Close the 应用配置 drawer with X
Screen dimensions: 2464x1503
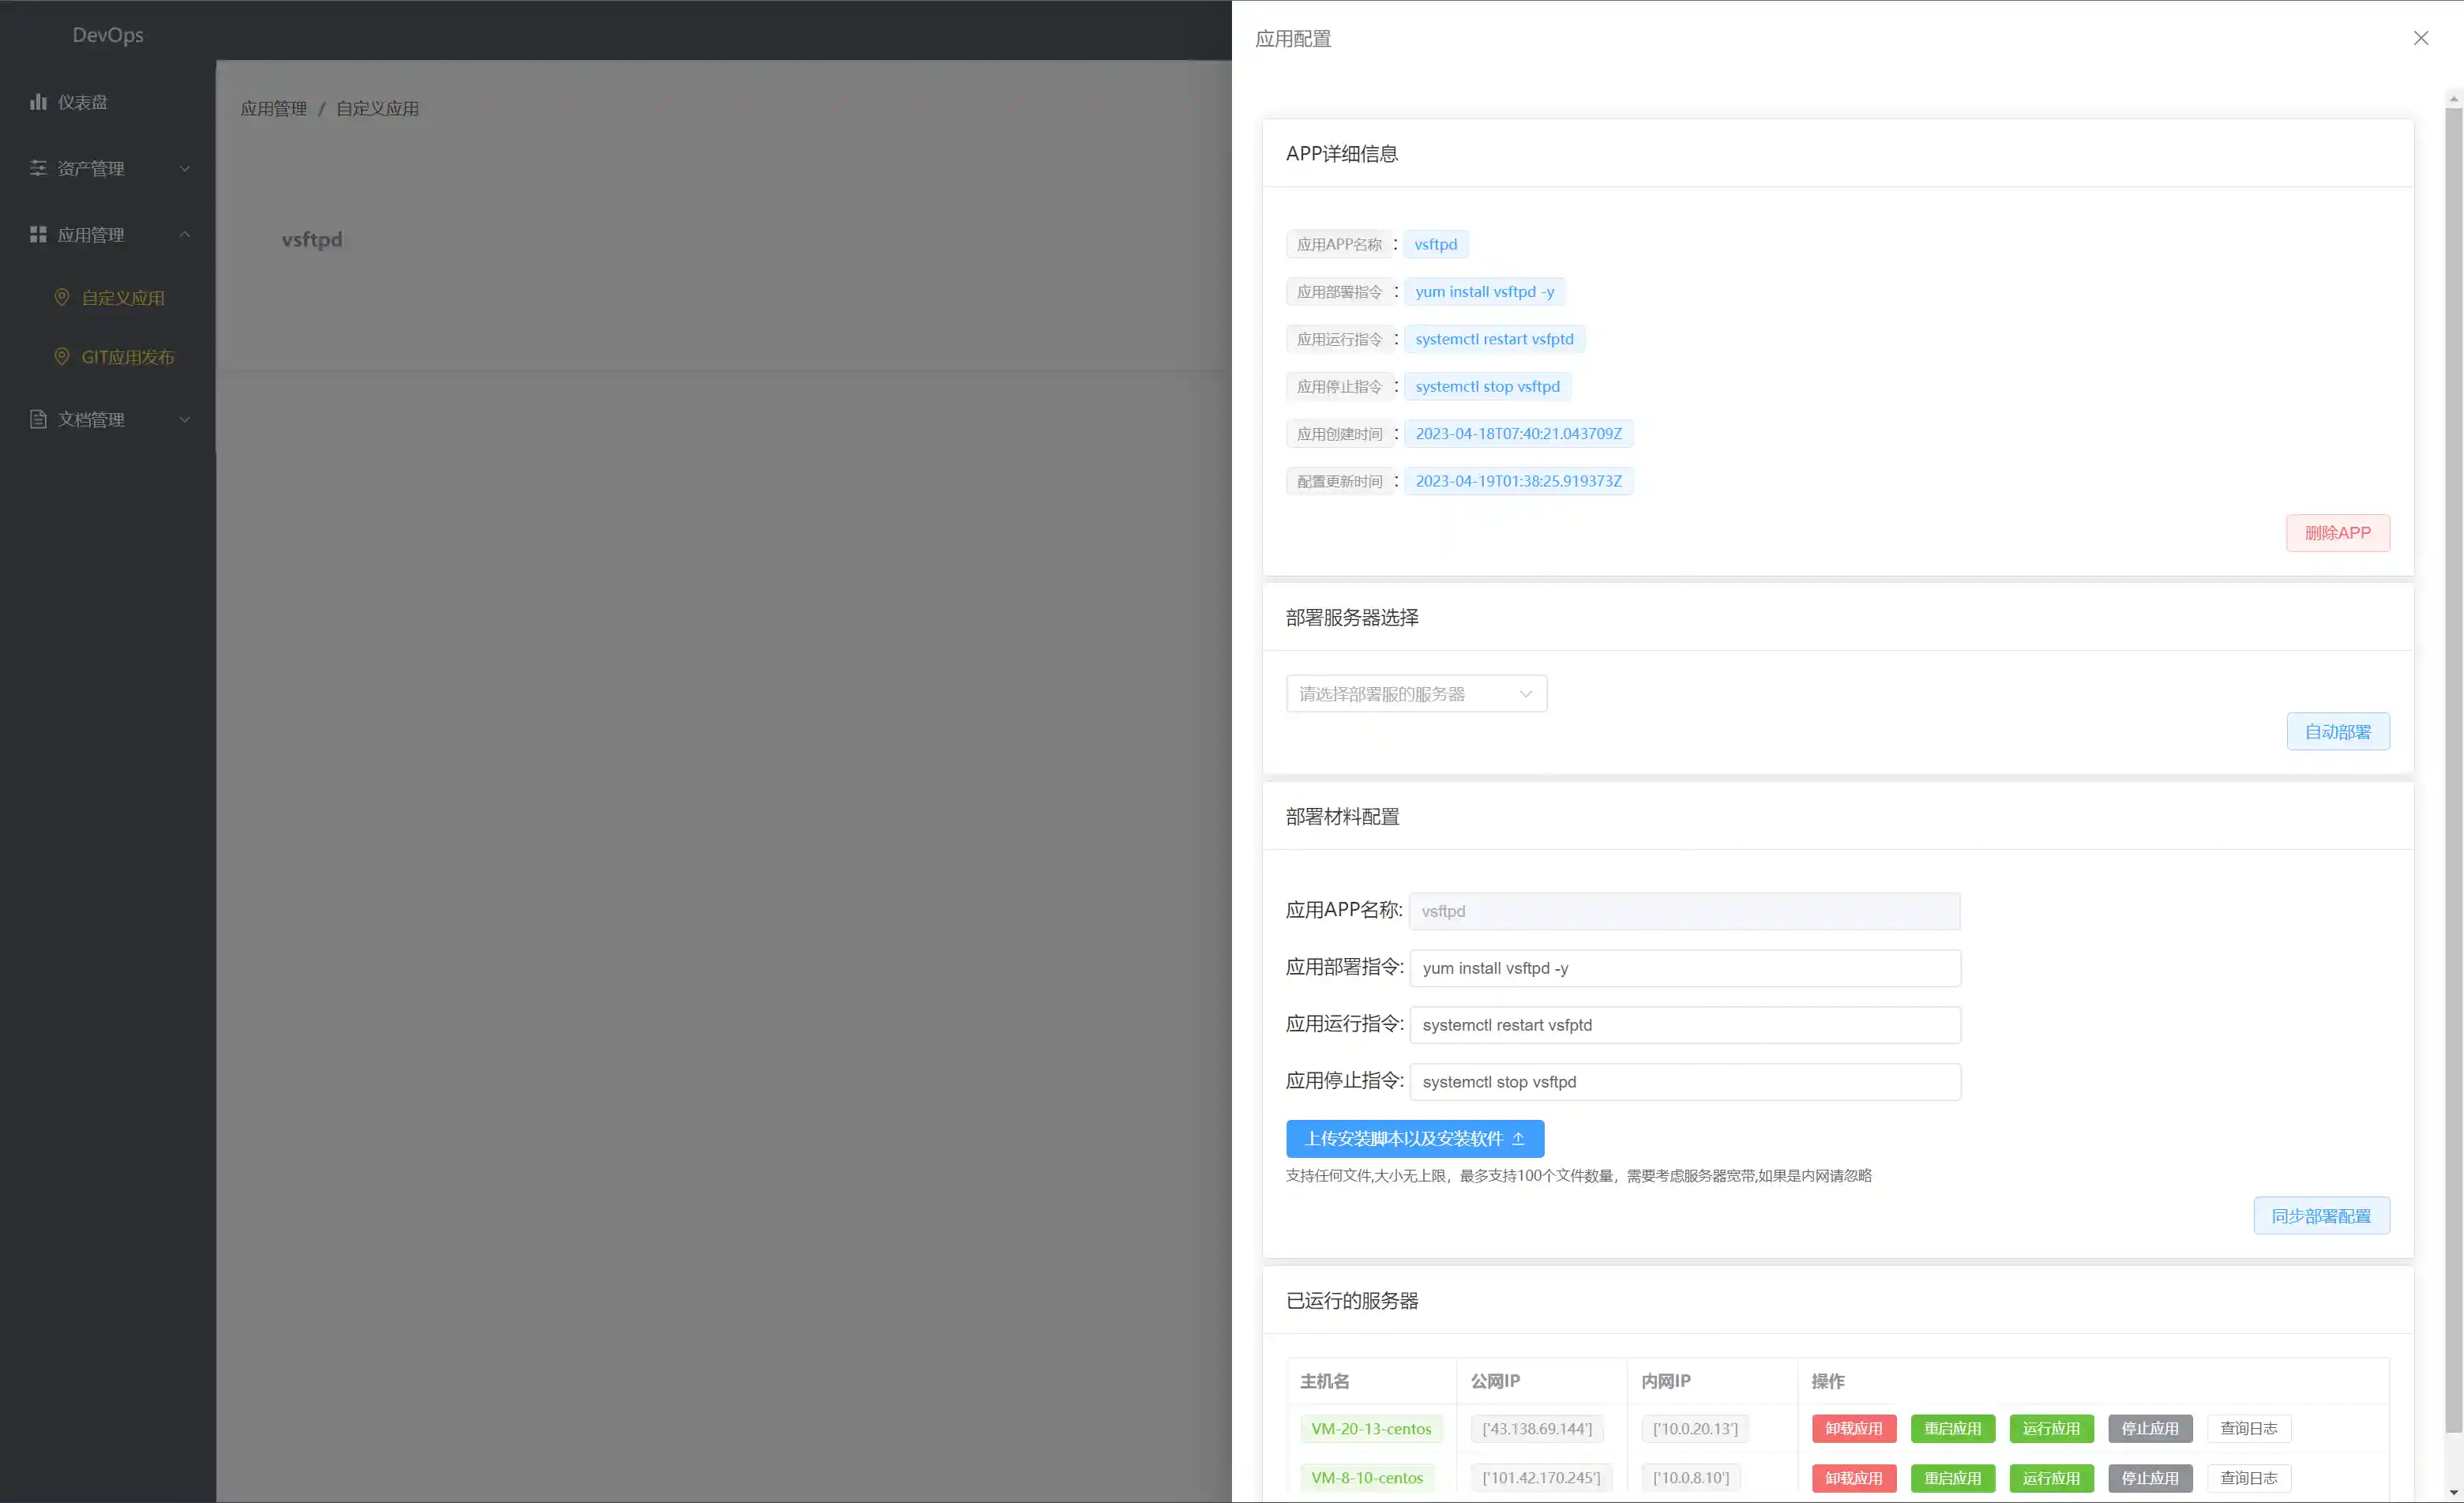coord(2420,38)
